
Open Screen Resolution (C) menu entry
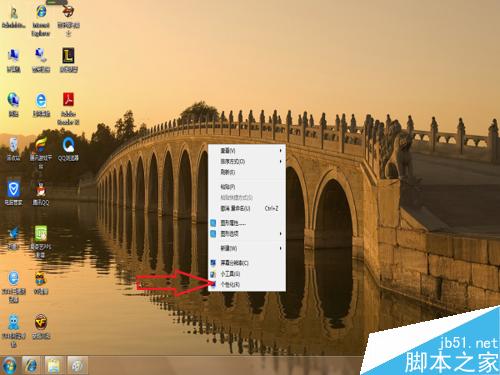(247, 263)
